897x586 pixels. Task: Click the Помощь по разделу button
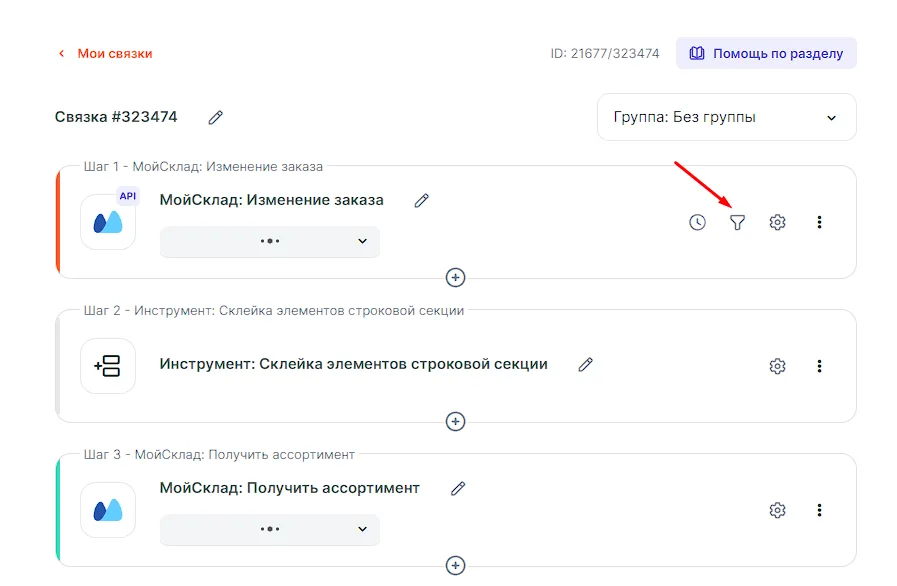coord(766,53)
